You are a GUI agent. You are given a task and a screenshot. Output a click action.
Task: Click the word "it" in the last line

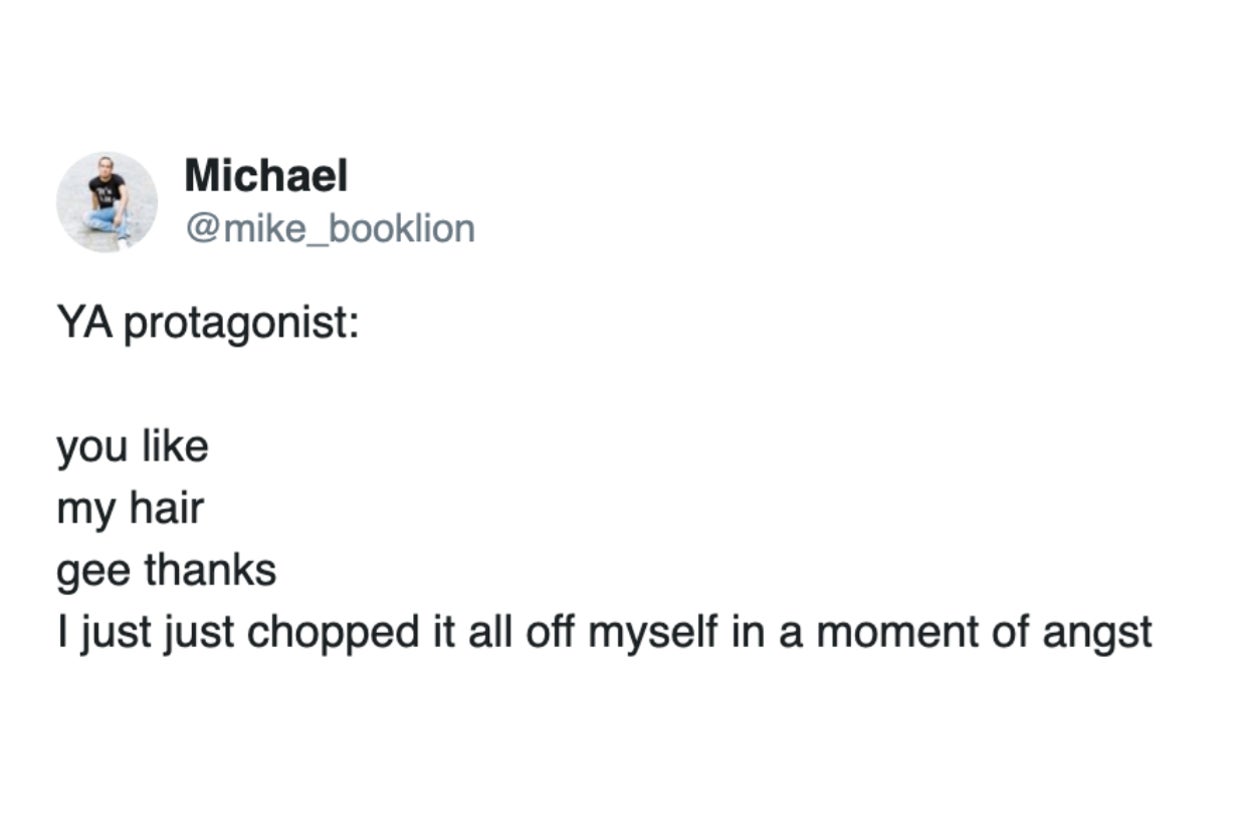444,631
